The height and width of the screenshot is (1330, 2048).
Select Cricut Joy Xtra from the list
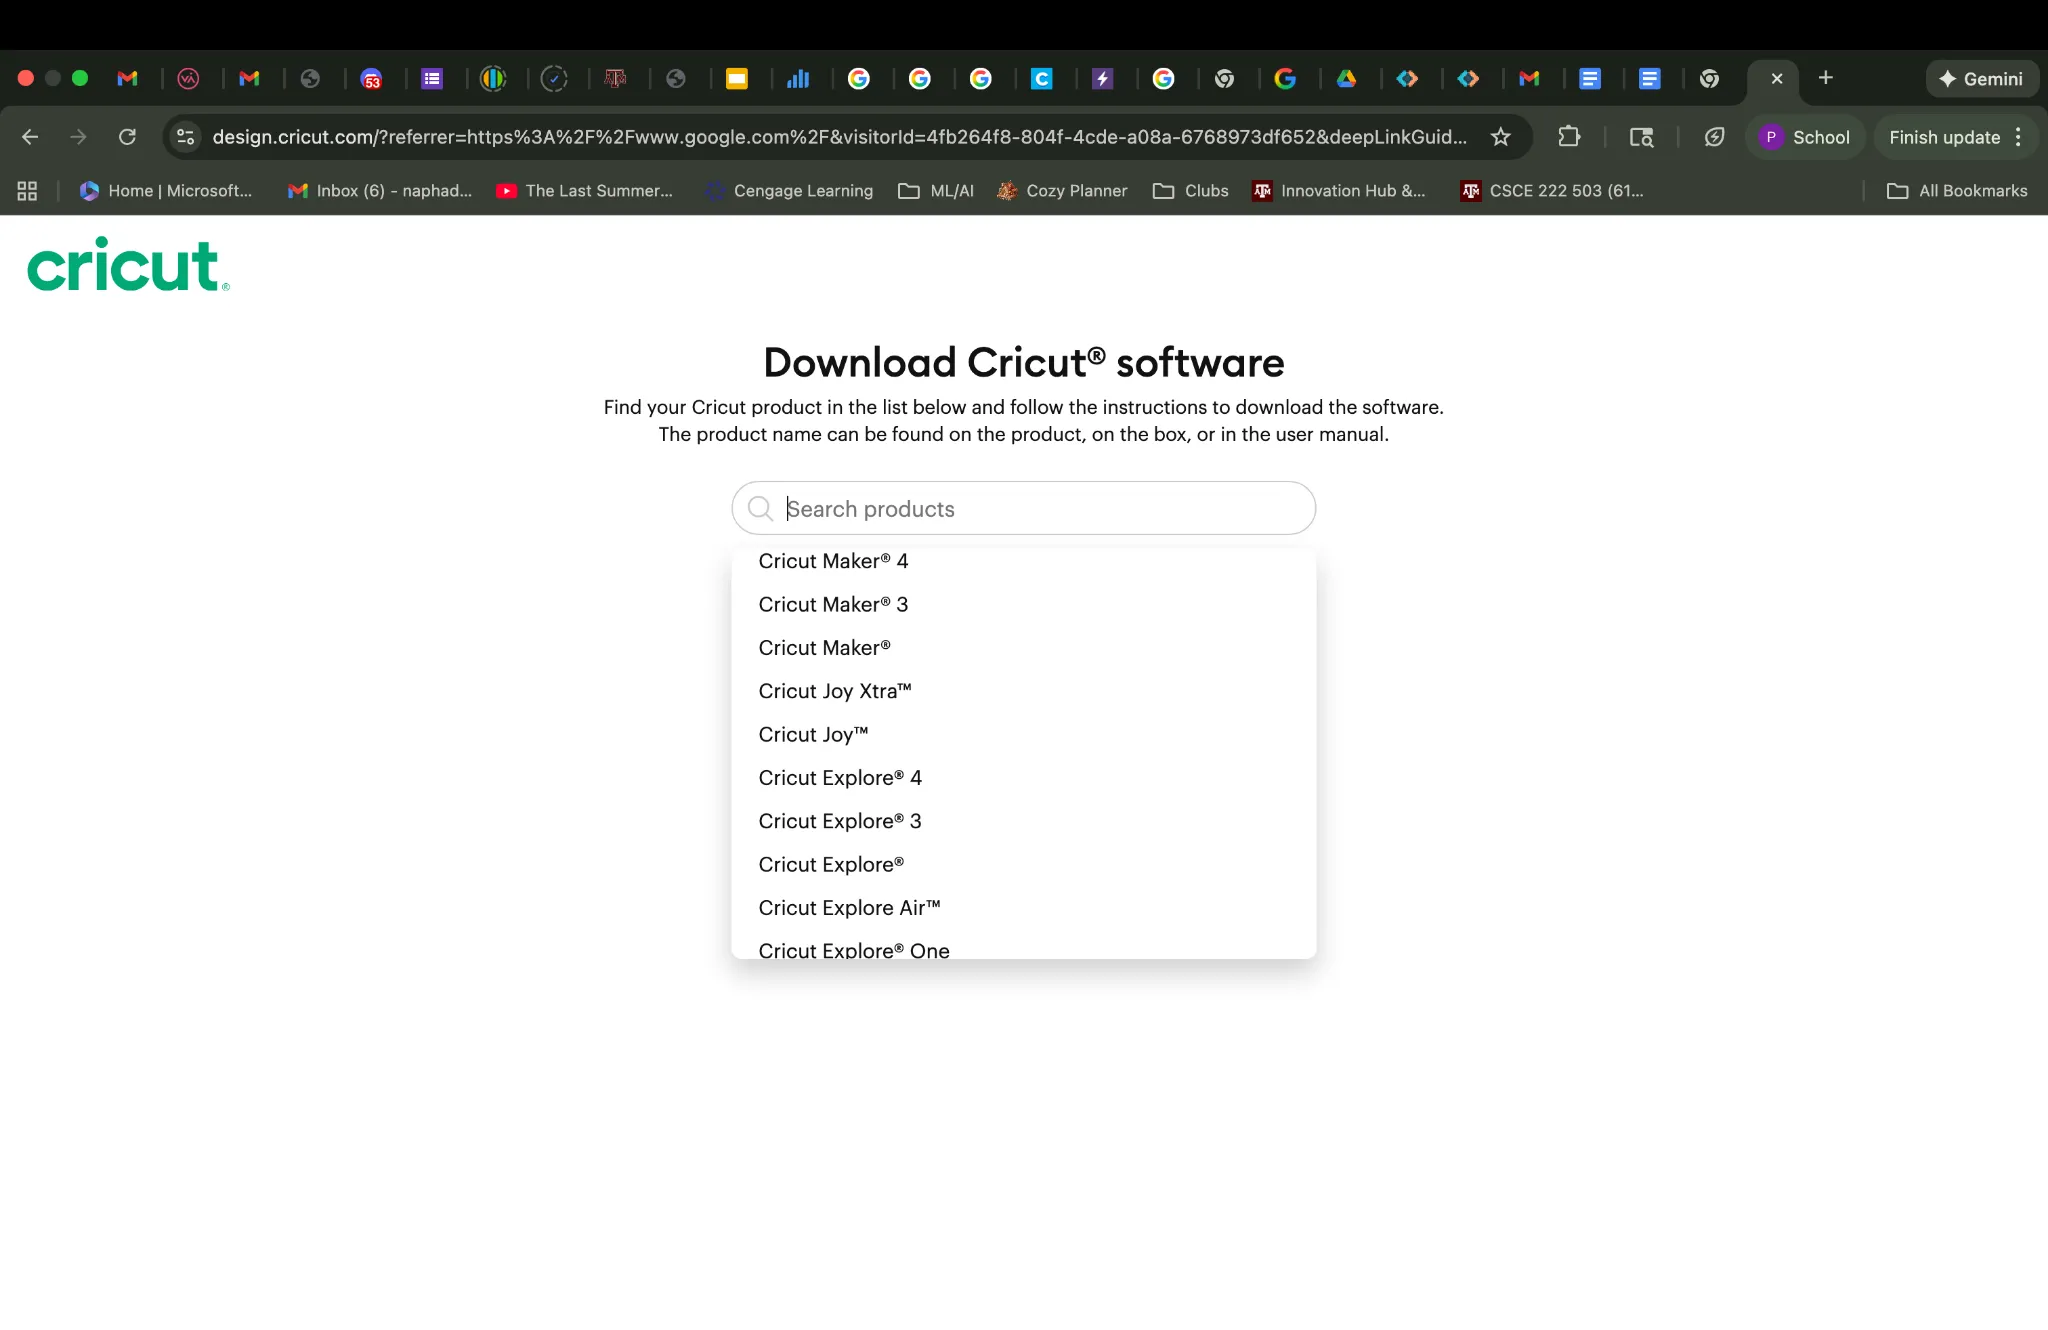1023,691
